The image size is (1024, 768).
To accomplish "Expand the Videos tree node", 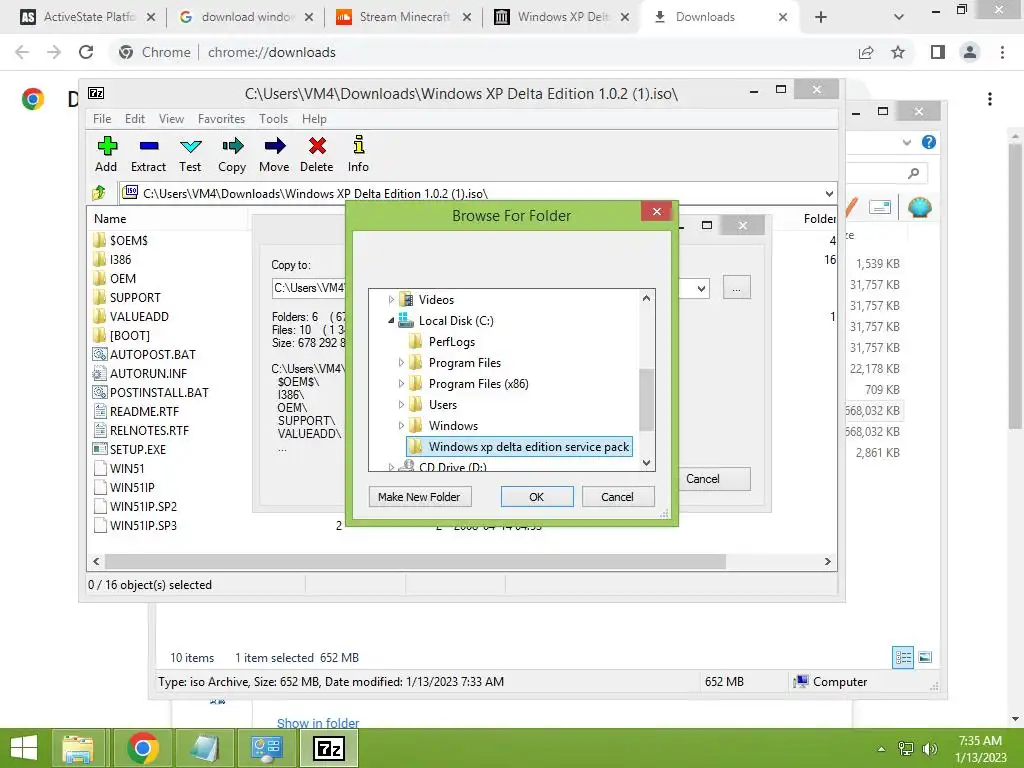I will click(391, 300).
